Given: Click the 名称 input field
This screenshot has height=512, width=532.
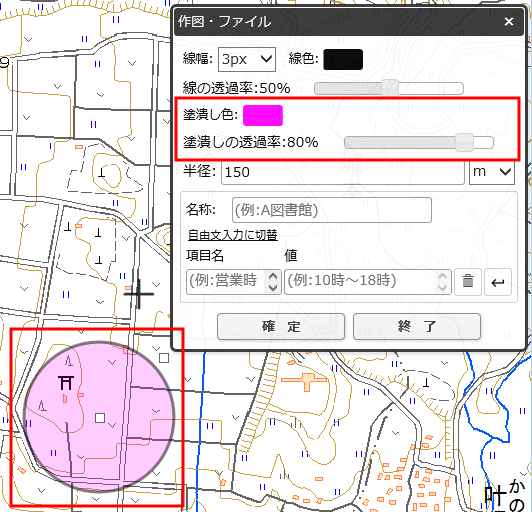Looking at the screenshot, I should pos(332,210).
